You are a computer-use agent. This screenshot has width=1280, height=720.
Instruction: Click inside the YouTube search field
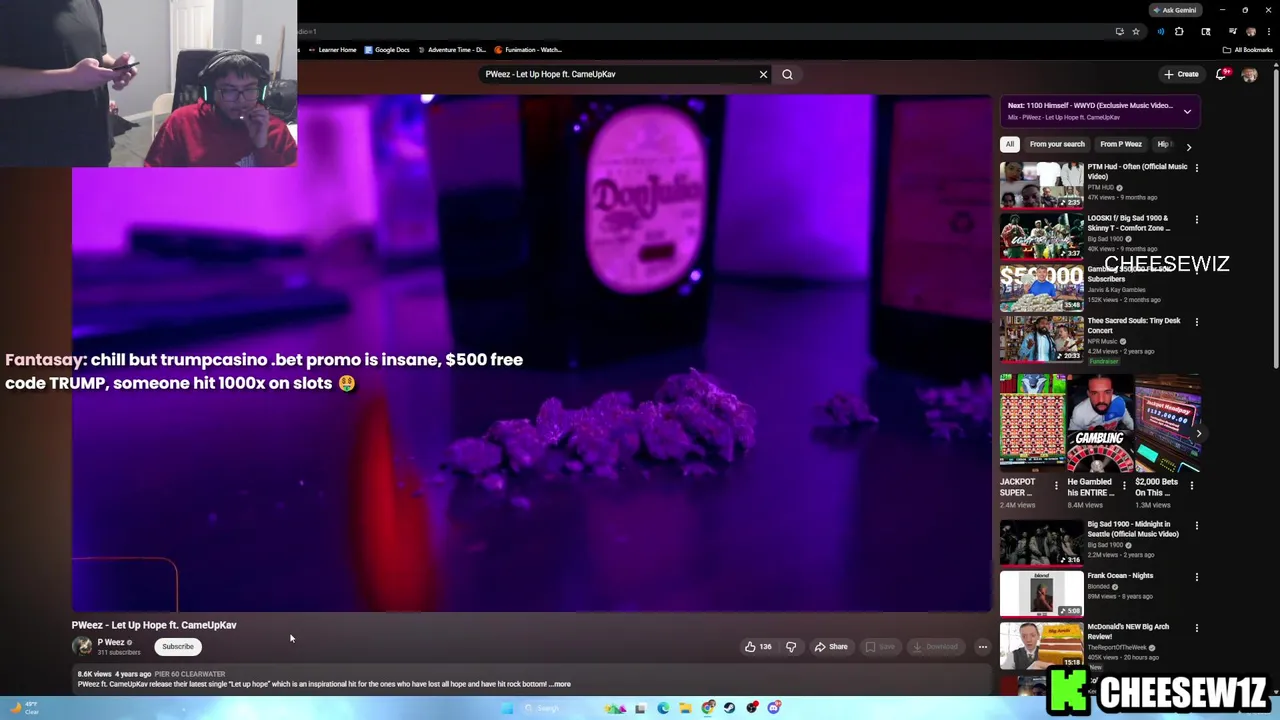coord(618,74)
